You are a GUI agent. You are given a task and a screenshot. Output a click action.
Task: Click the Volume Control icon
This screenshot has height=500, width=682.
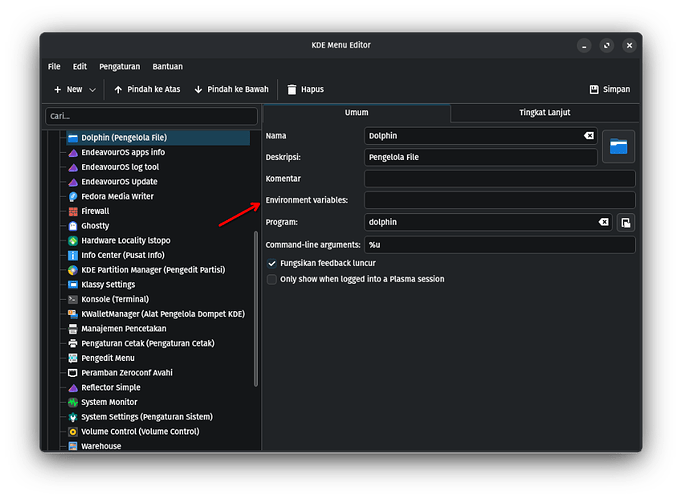(73, 432)
